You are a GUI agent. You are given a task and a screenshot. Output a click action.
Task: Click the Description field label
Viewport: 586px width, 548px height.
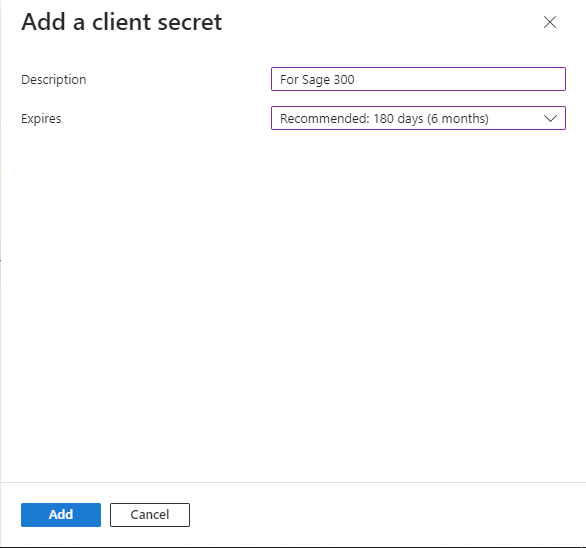54,80
